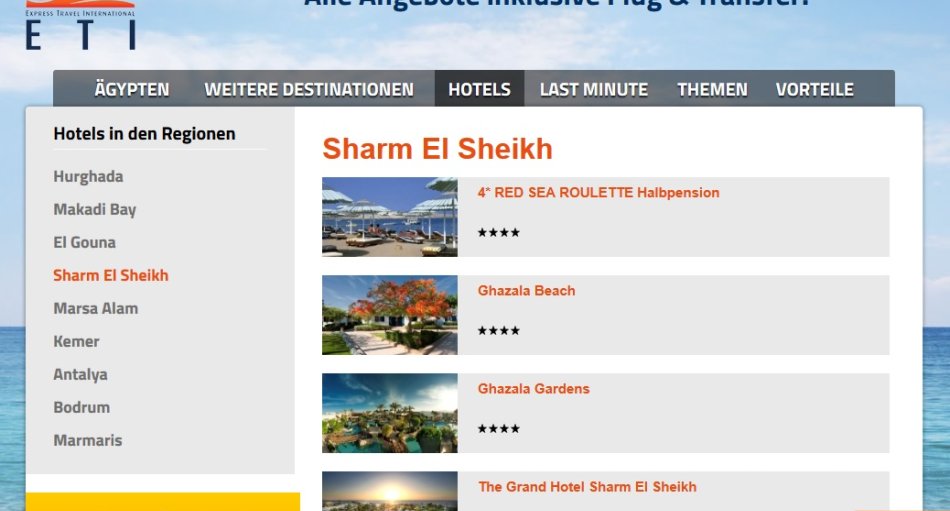Open the VORTEILE menu item
The height and width of the screenshot is (511, 950).
click(814, 89)
